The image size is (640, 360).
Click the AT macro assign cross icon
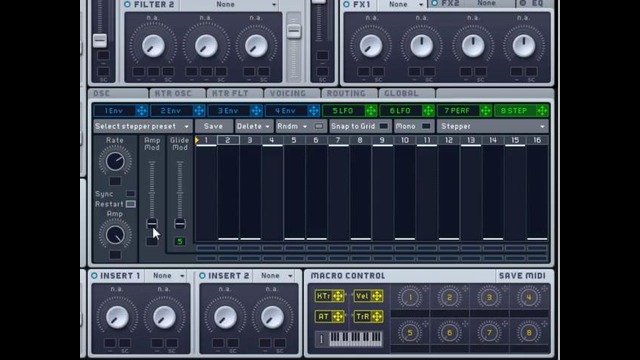(338, 316)
